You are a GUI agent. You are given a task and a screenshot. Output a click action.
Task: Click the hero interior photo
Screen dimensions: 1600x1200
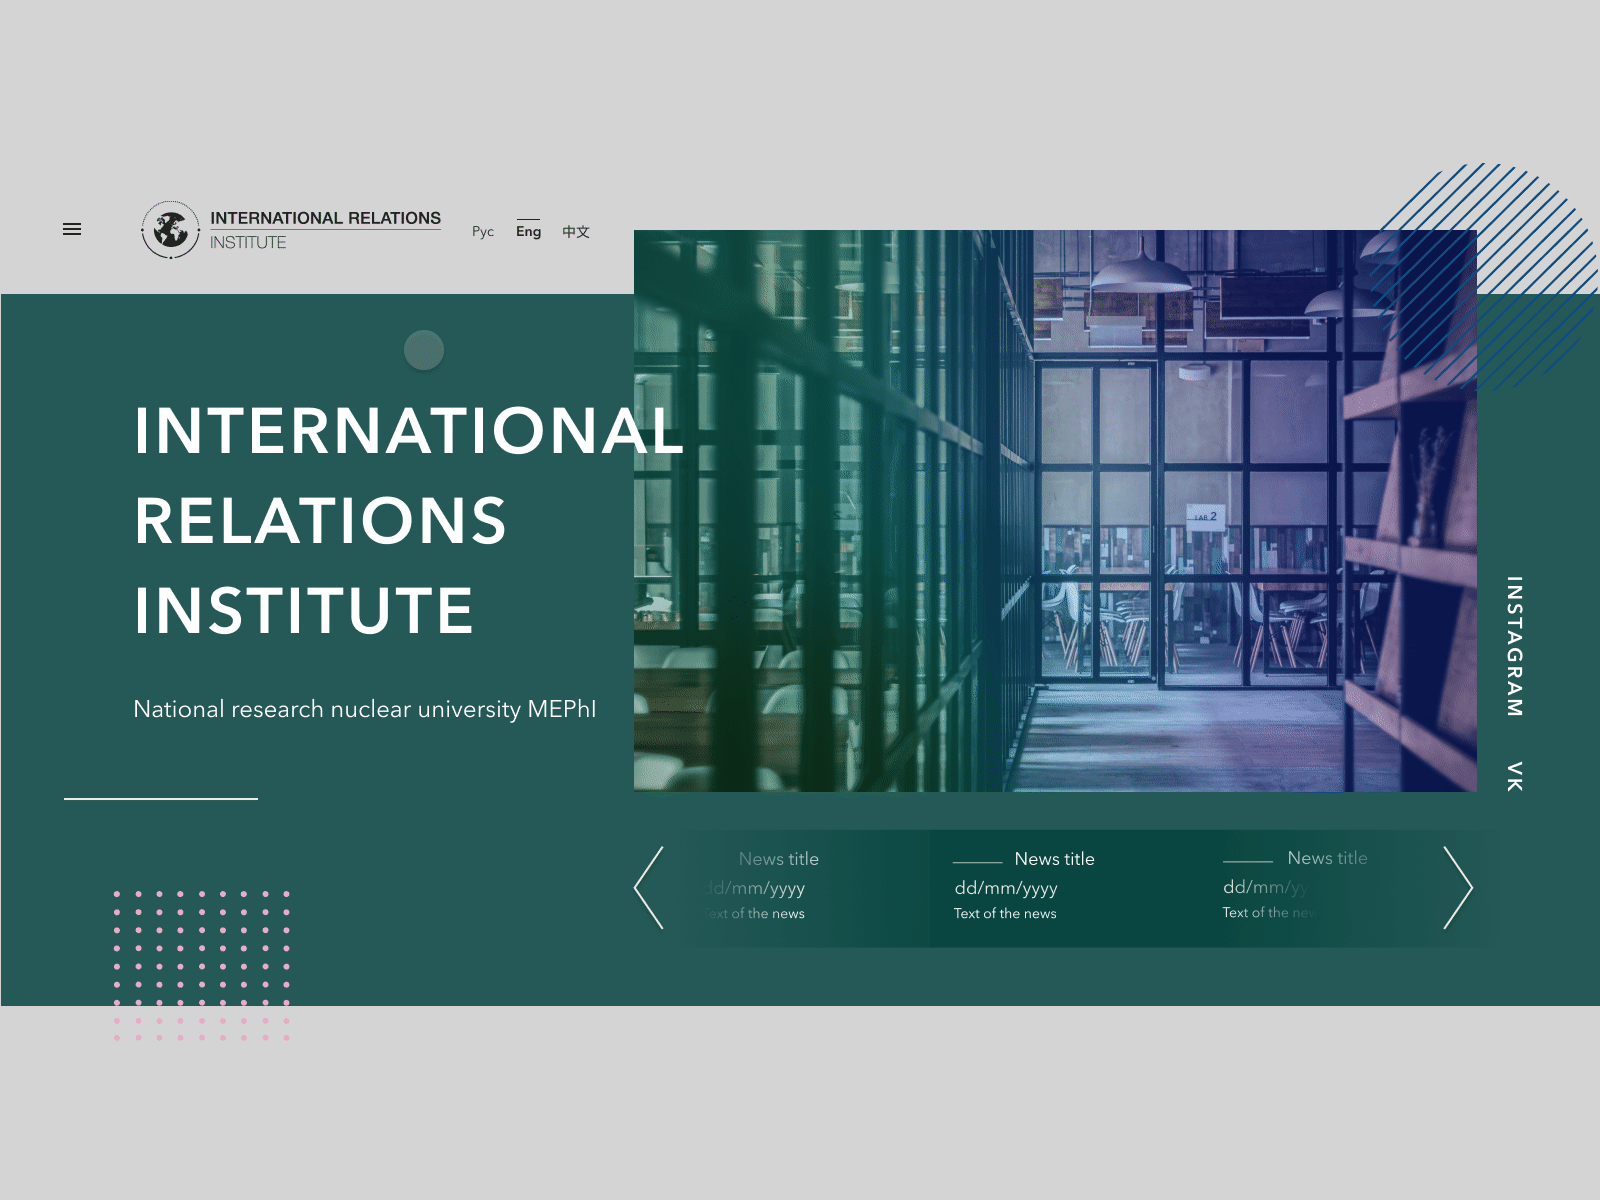pyautogui.click(x=1055, y=511)
